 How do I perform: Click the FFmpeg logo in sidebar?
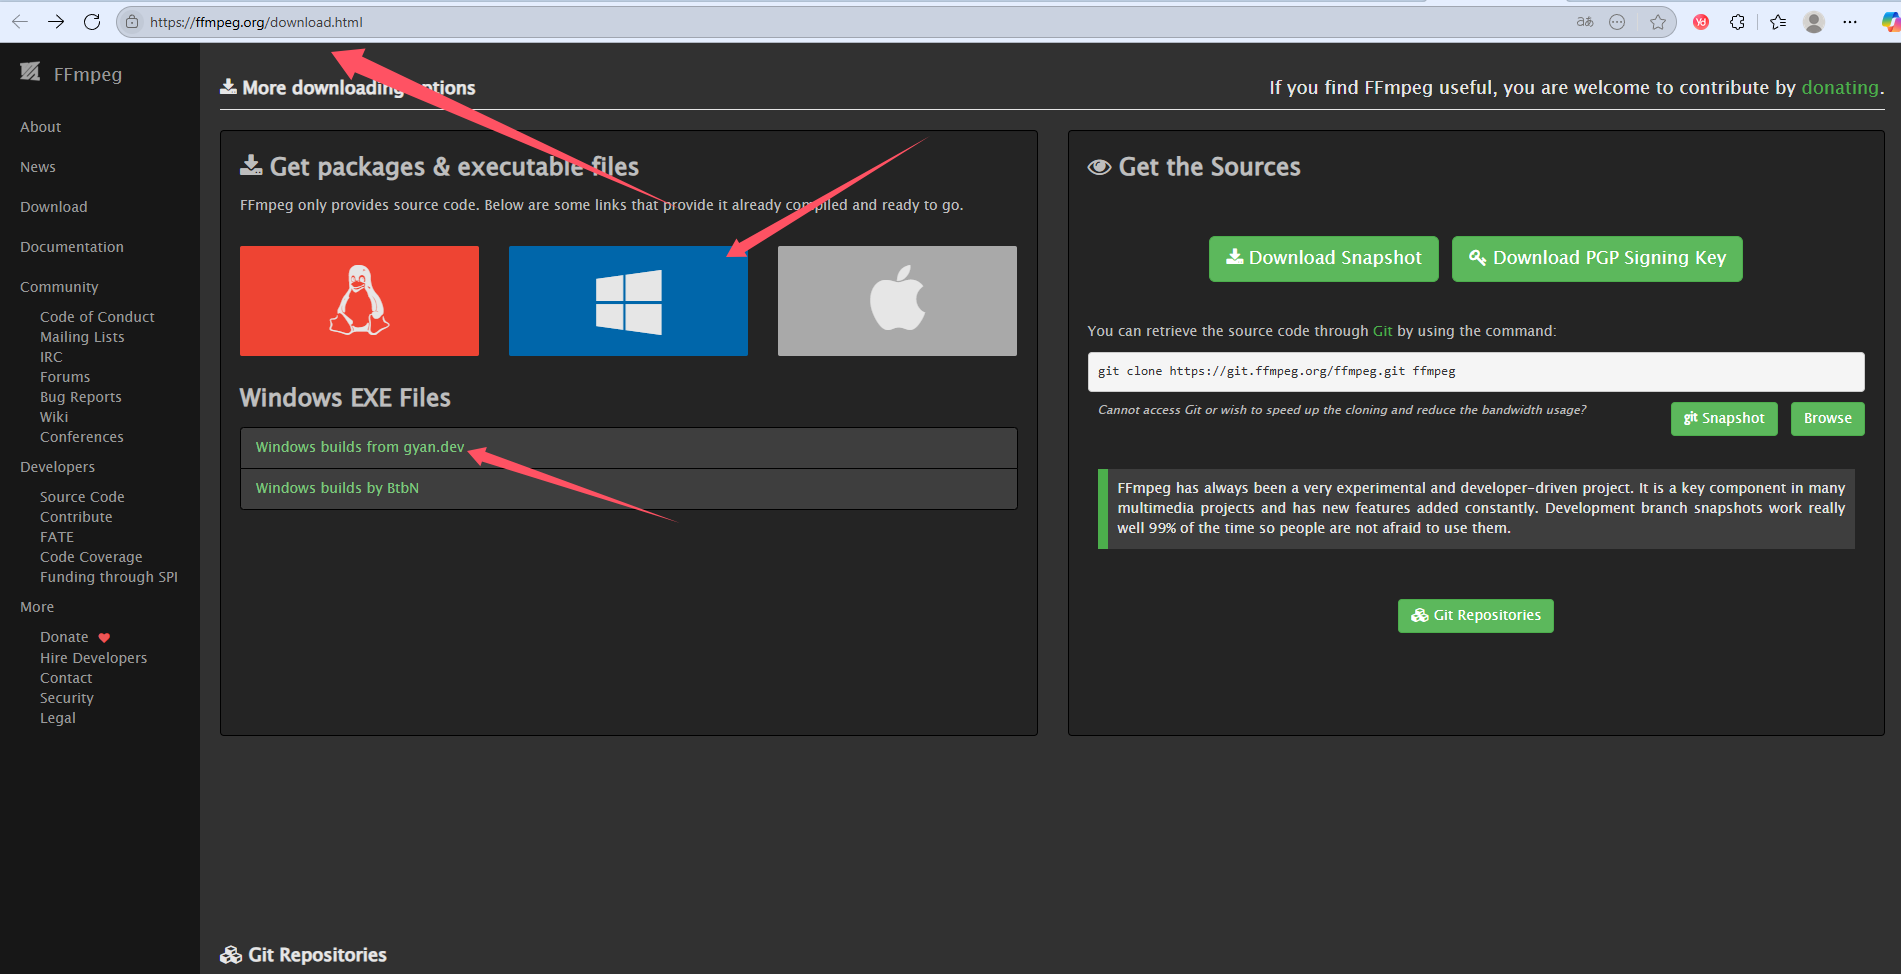30,72
